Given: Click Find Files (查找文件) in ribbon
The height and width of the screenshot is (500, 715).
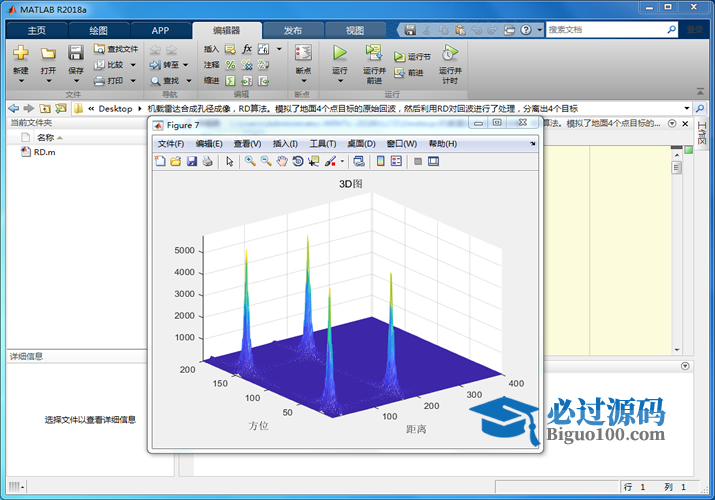Looking at the screenshot, I should click(116, 49).
